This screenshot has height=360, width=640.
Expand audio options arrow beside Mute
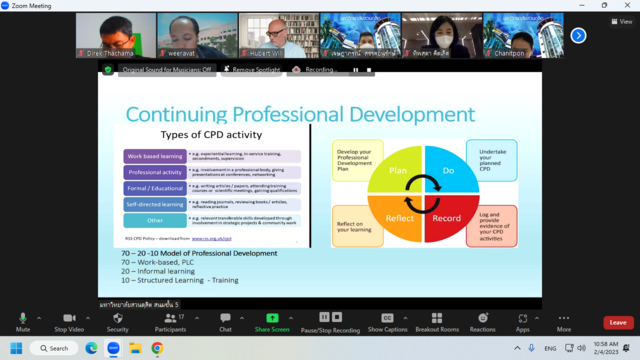(39, 318)
